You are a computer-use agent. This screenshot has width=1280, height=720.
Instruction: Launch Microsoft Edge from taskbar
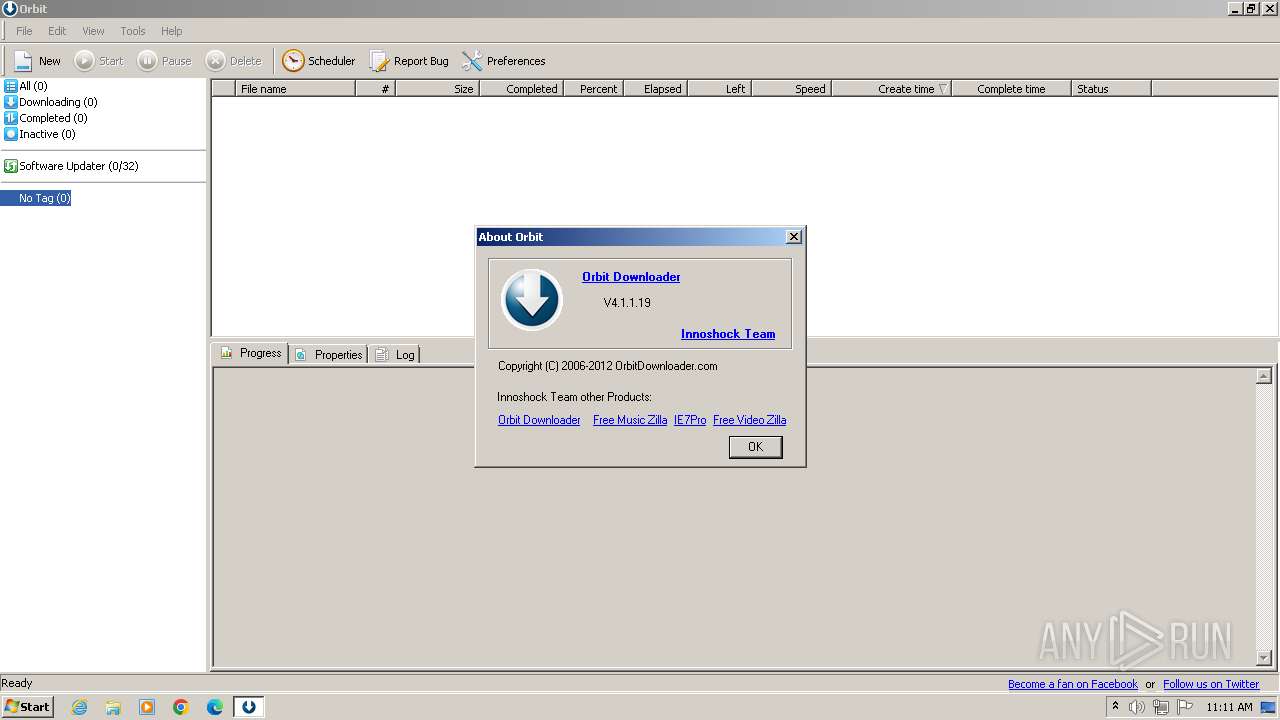[215, 707]
